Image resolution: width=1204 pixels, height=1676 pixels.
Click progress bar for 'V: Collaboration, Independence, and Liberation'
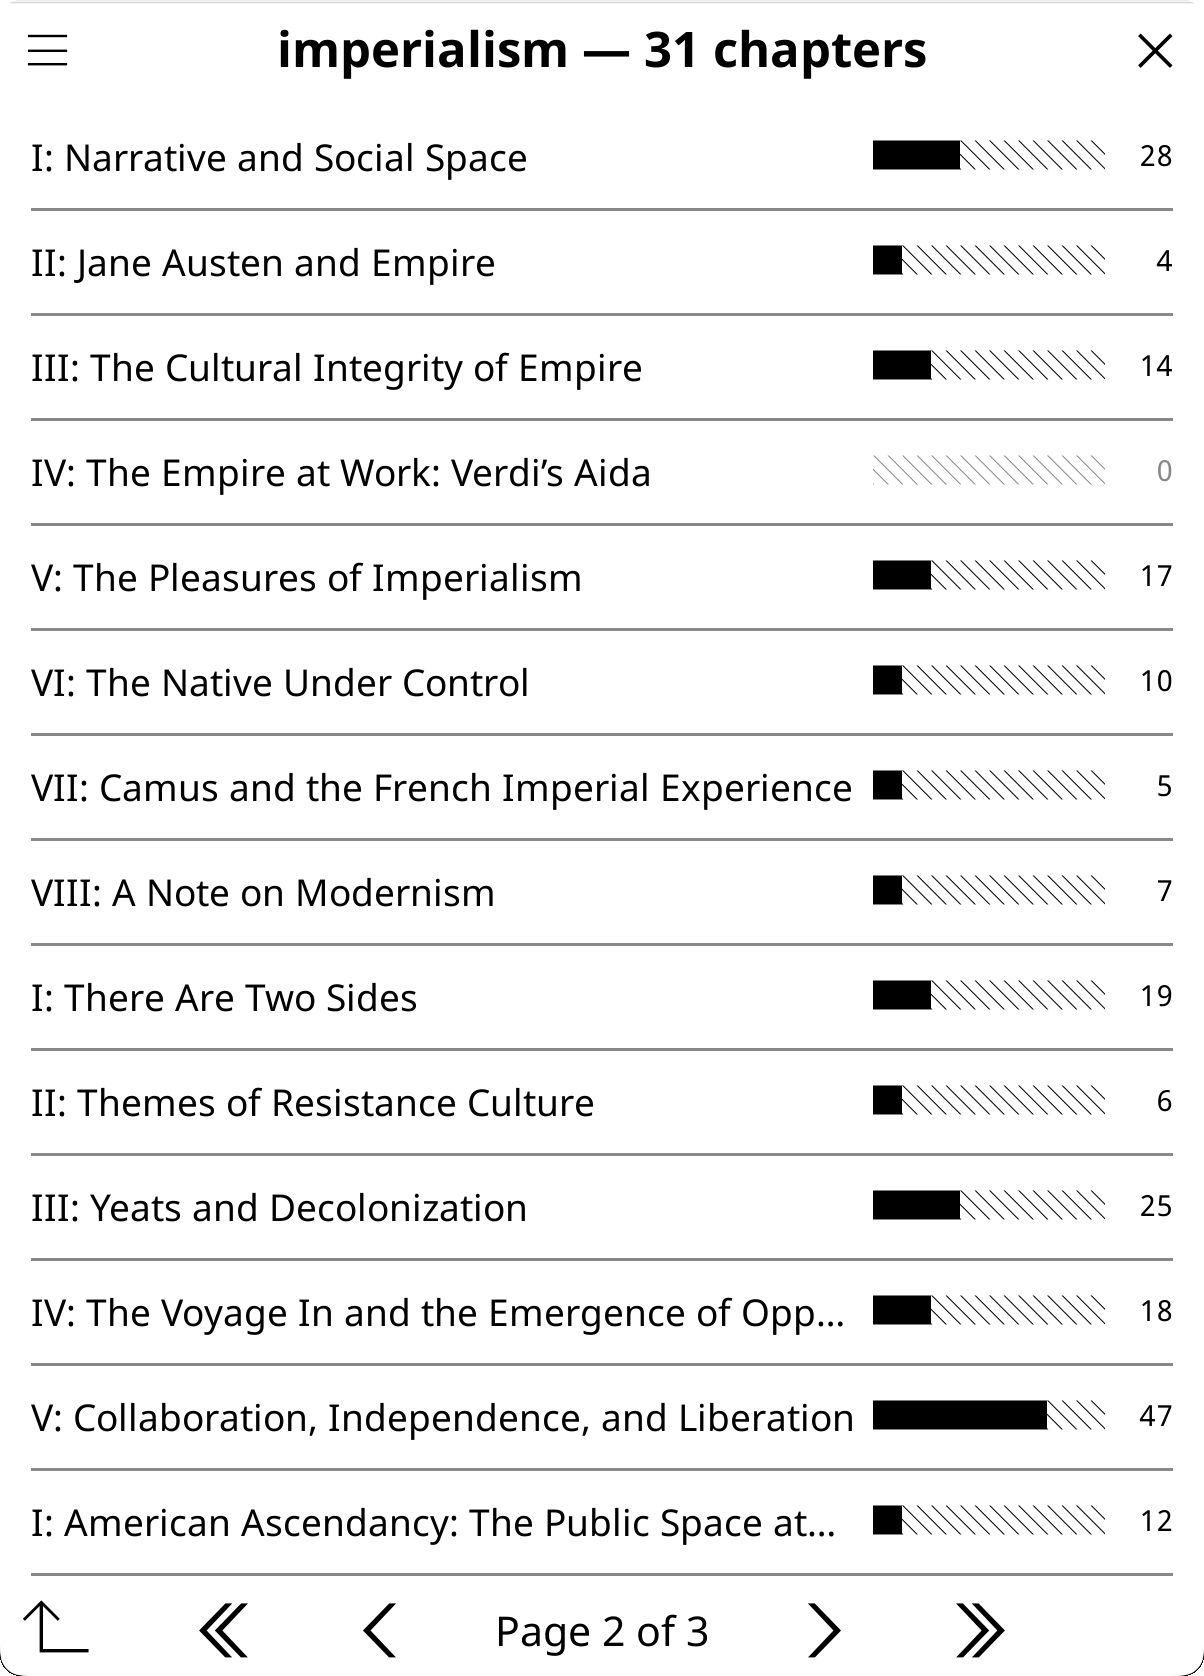click(x=989, y=1415)
